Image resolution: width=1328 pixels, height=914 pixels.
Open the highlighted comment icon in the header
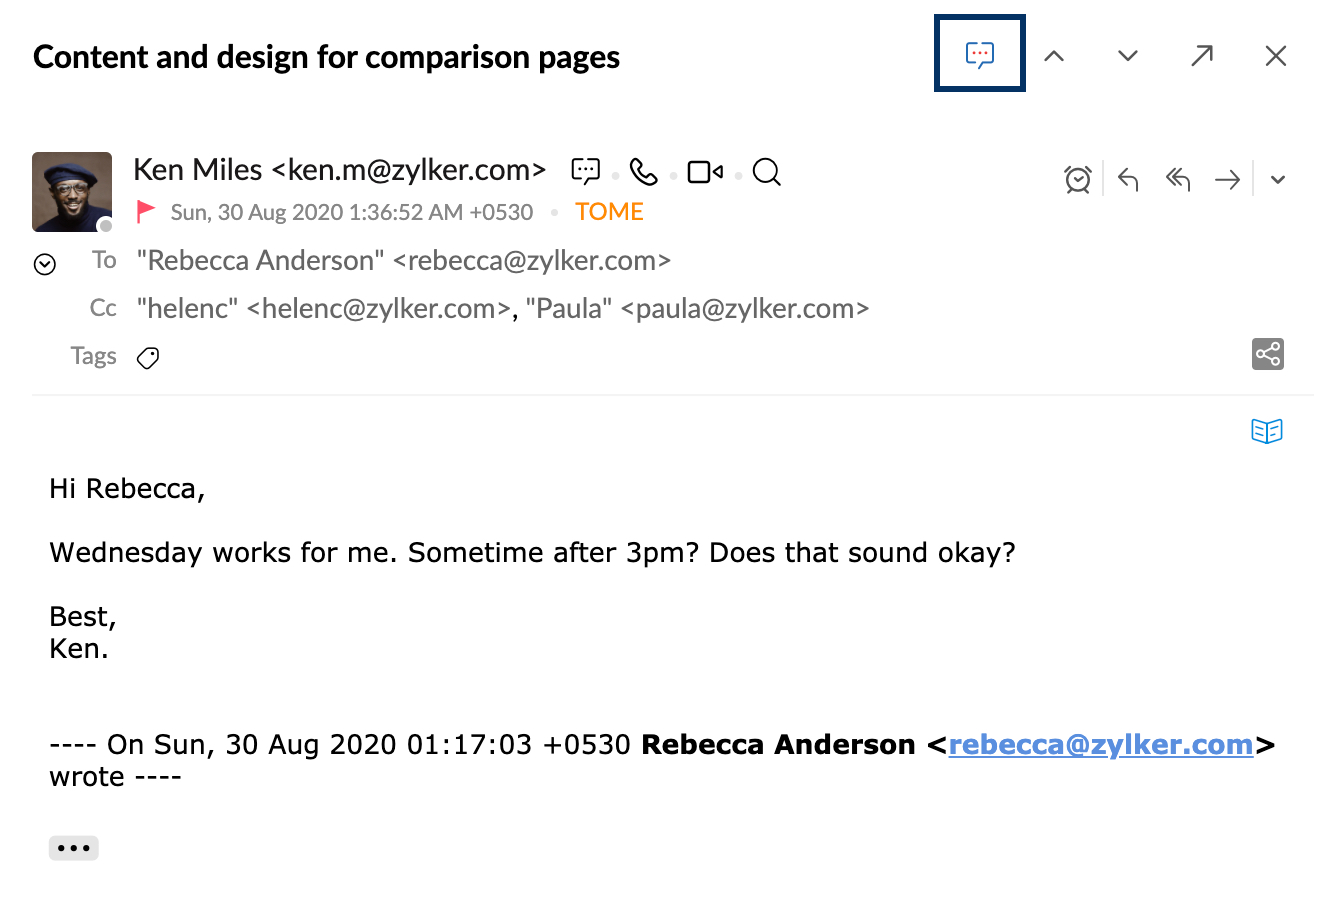tap(980, 54)
